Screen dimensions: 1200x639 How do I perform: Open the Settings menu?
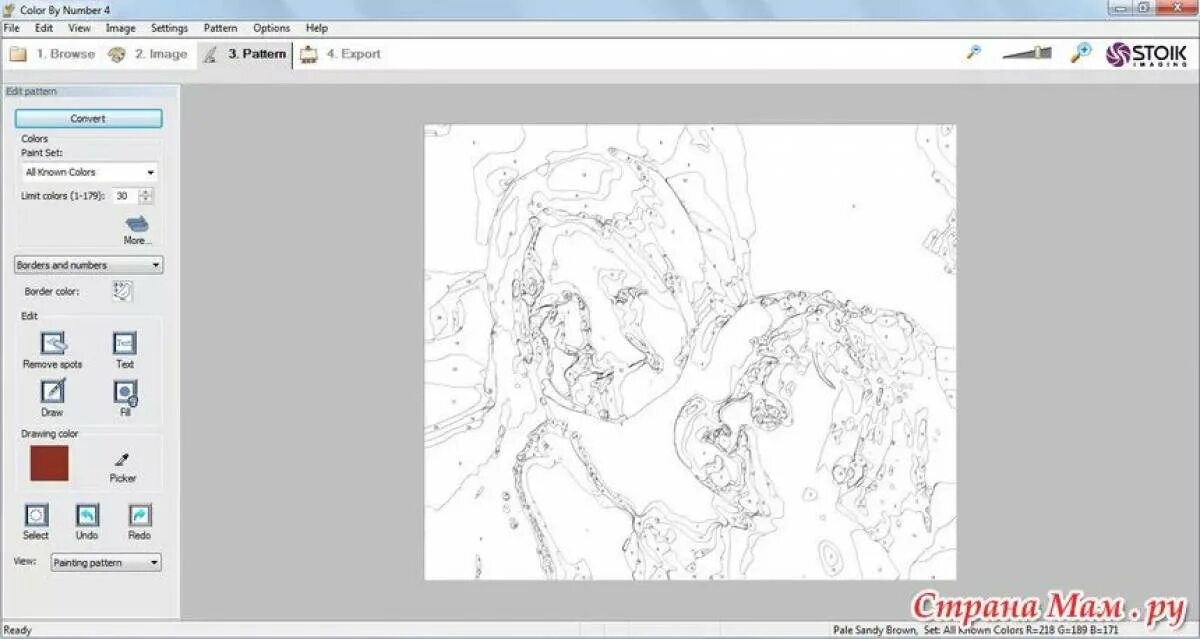(170, 28)
